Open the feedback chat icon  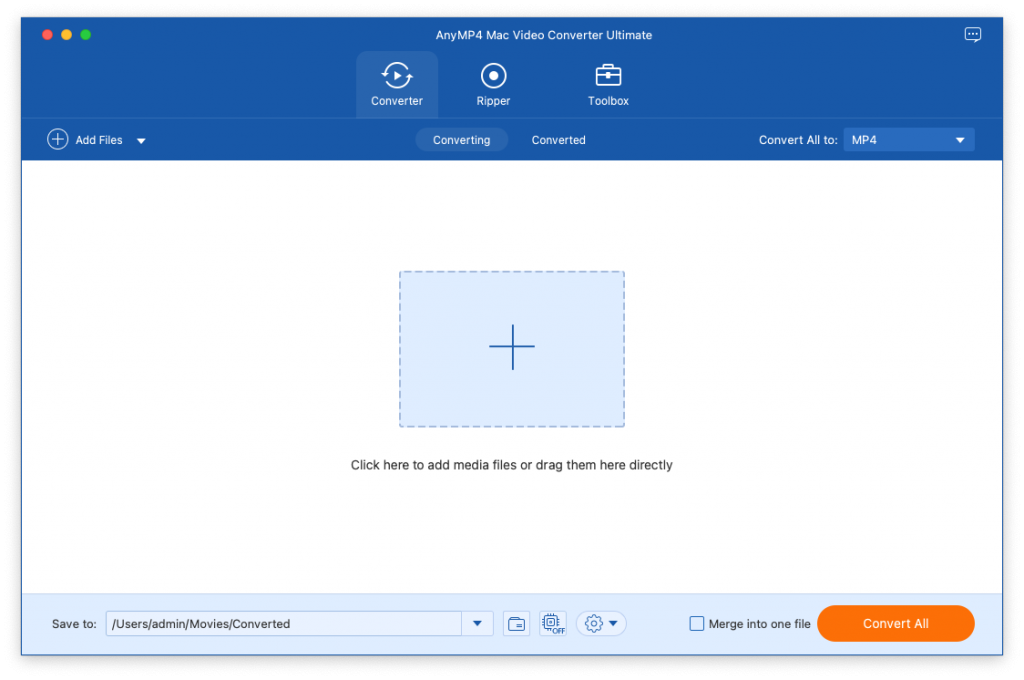click(972, 35)
